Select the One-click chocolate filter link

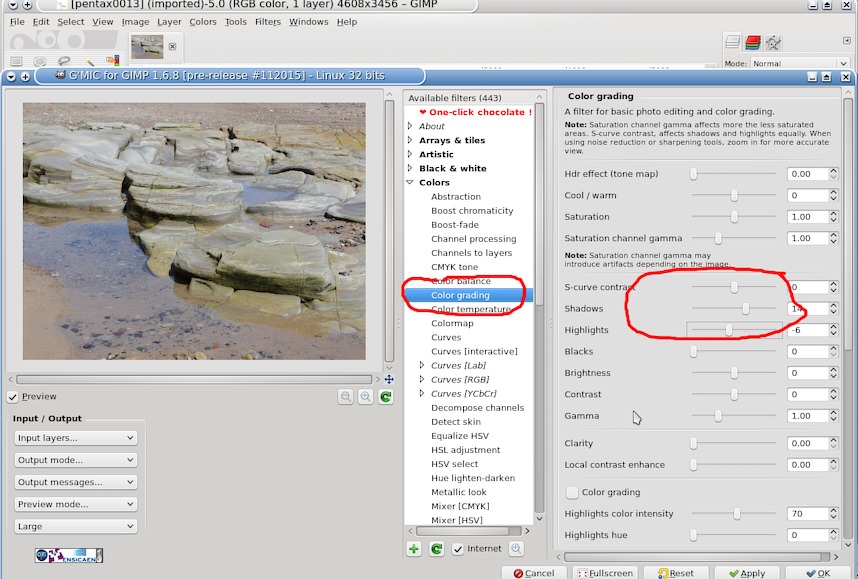tap(475, 112)
